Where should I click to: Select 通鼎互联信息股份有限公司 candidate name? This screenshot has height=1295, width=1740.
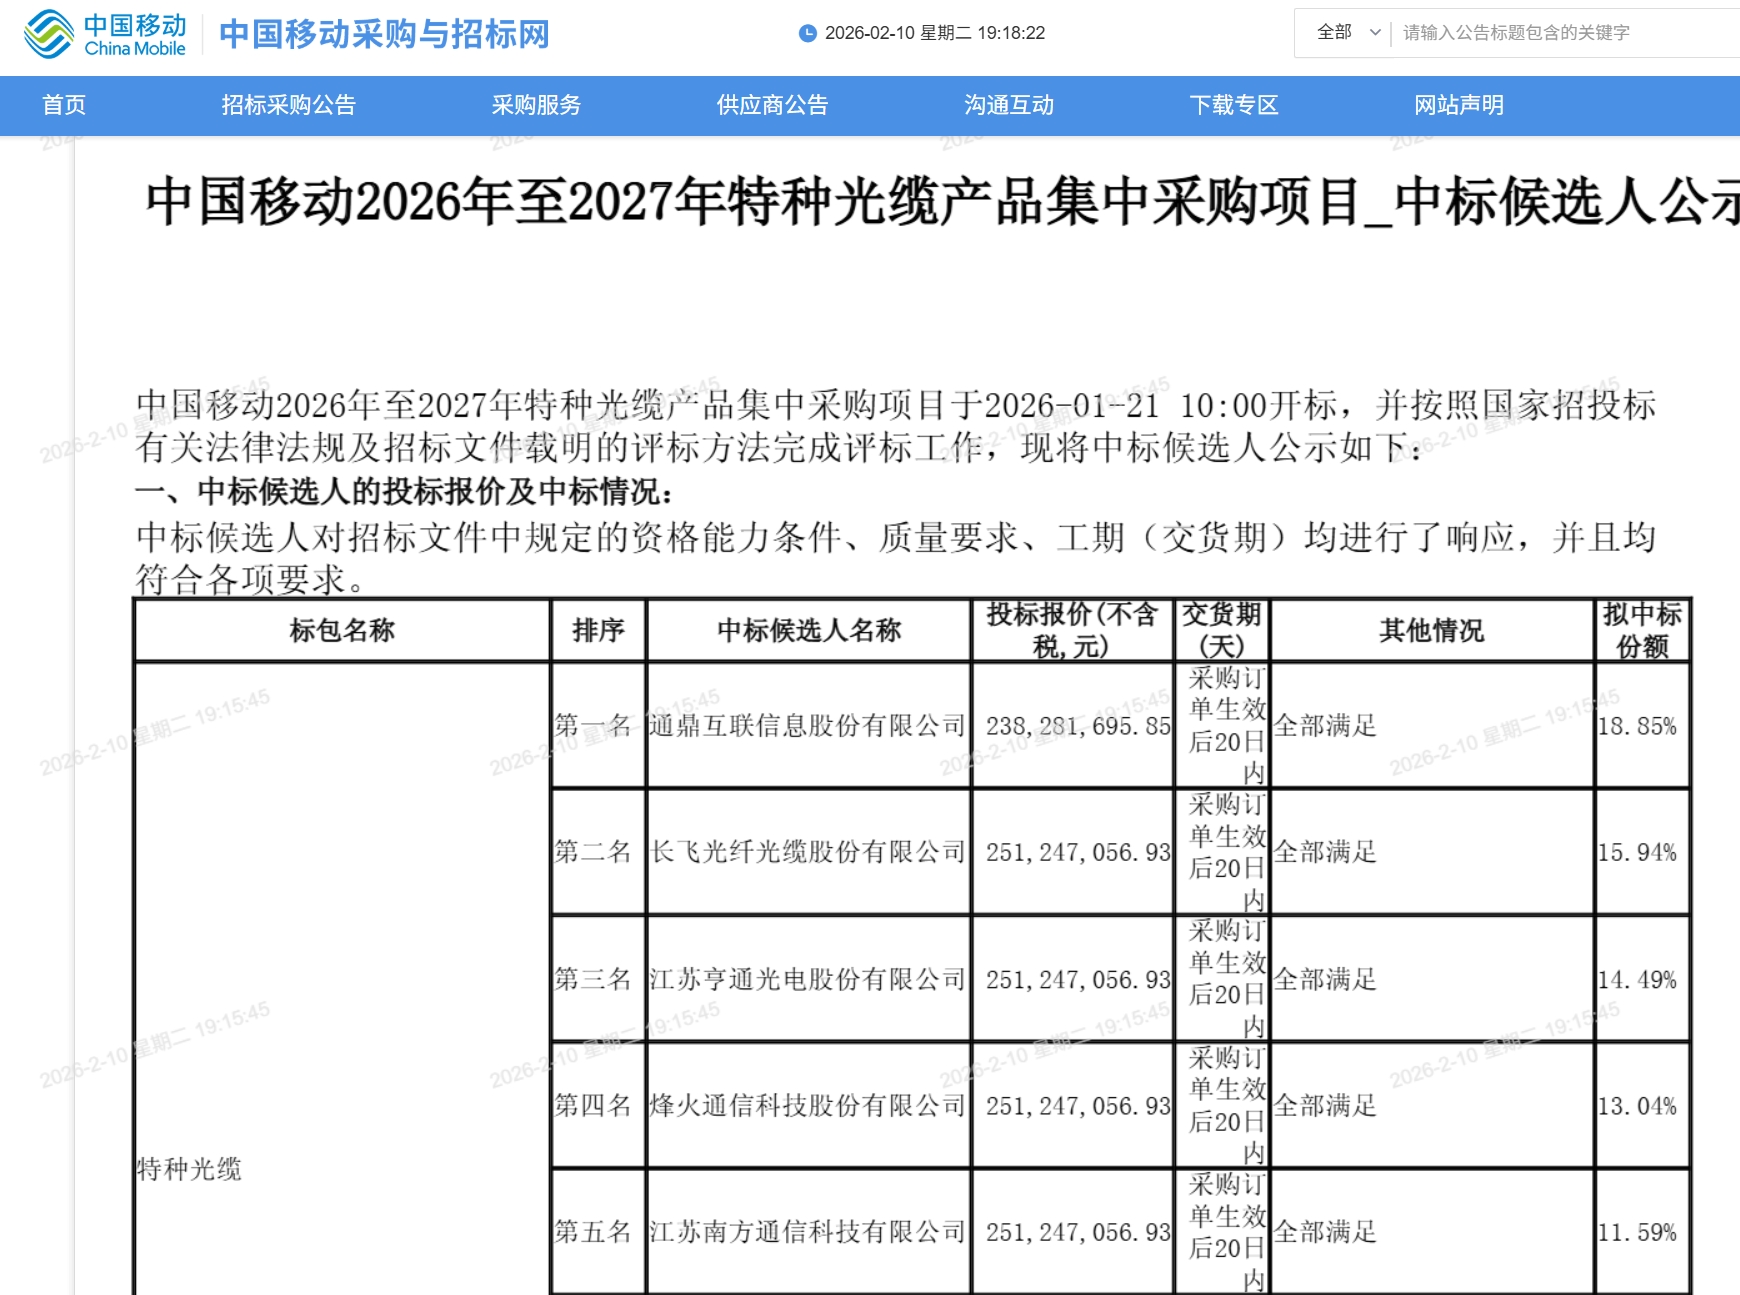(808, 725)
